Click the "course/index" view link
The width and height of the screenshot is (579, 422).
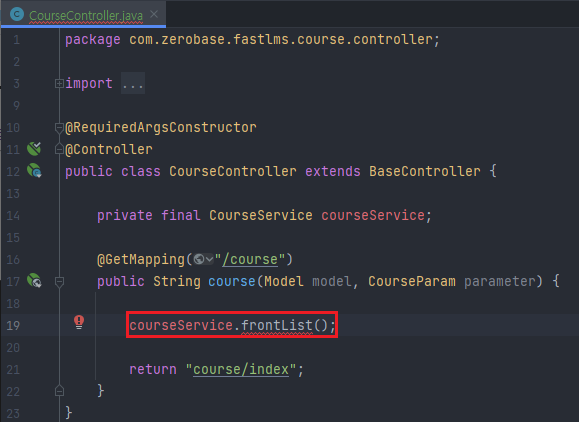coord(241,370)
